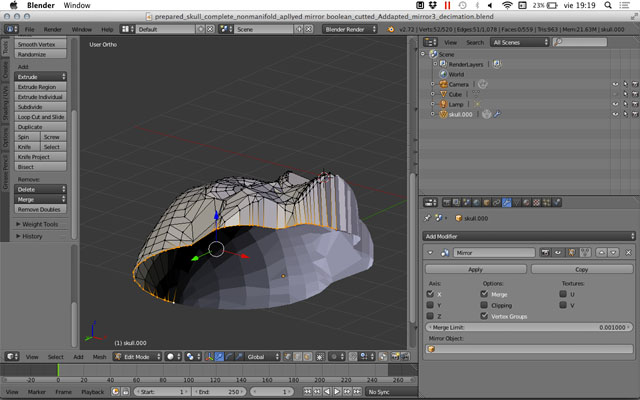Screen dimensions: 640x400
Task: Click the Camera object icon in outliner
Action: click(443, 84)
